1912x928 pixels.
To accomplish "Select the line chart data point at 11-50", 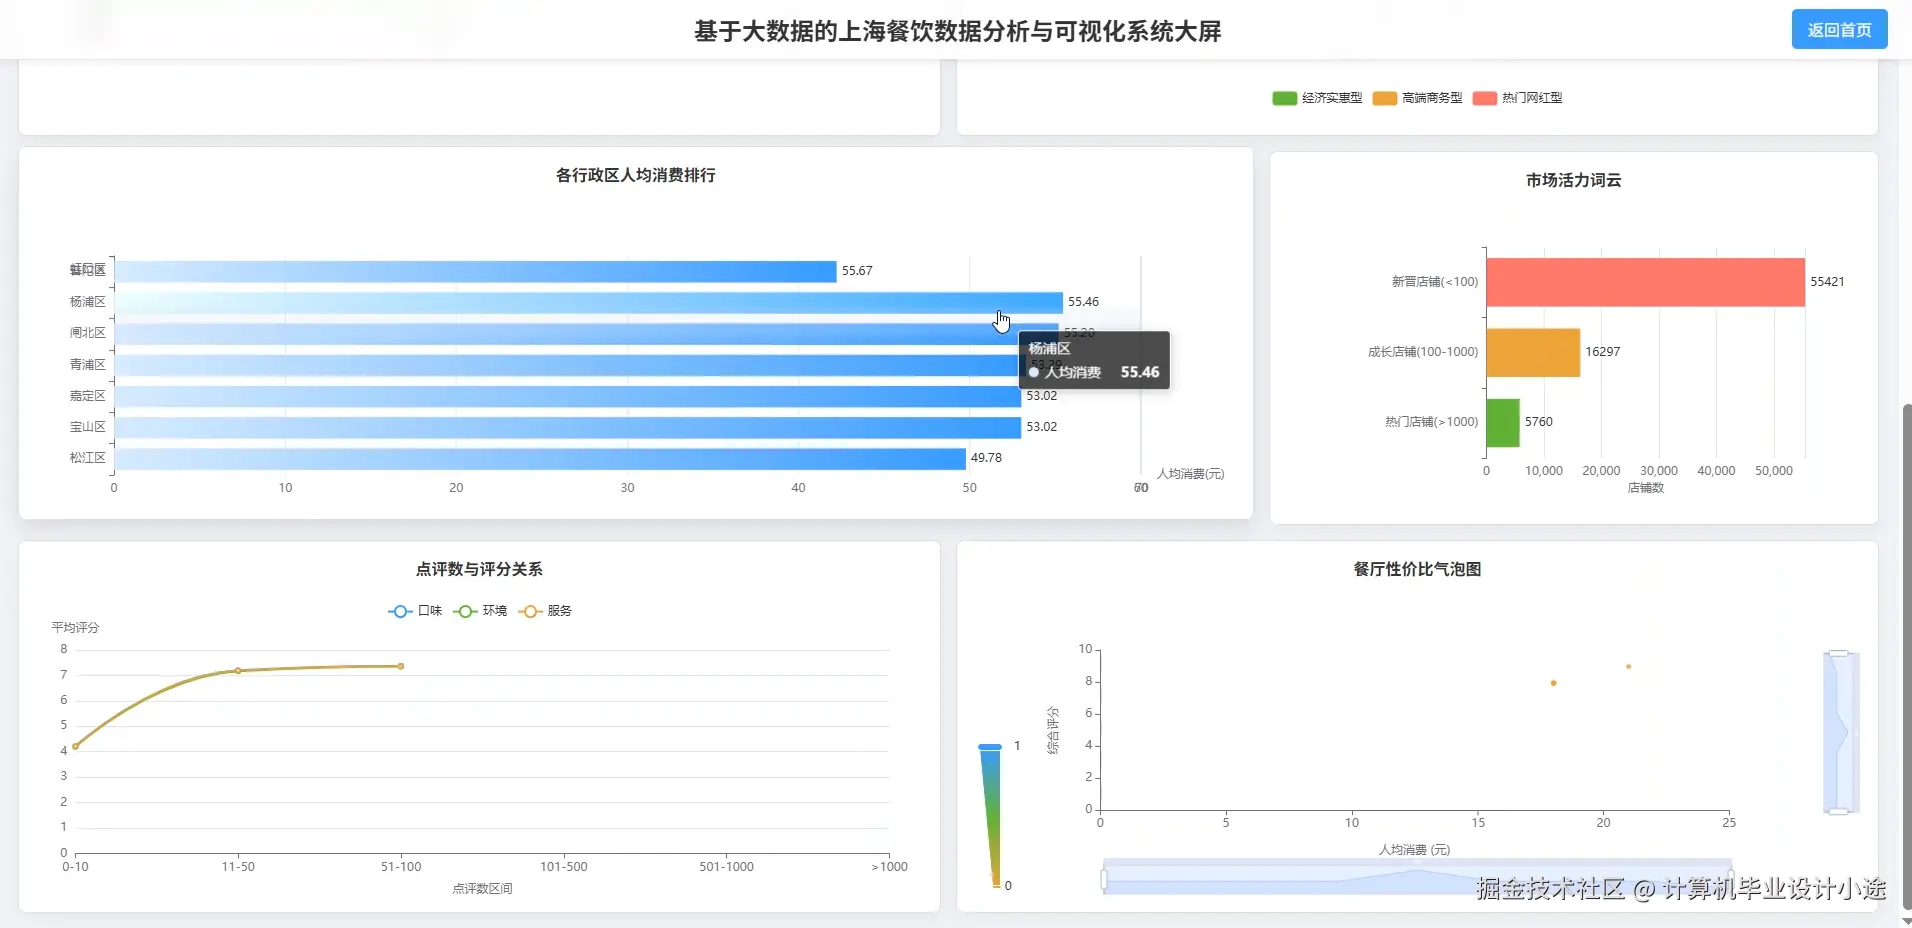I will (x=238, y=671).
